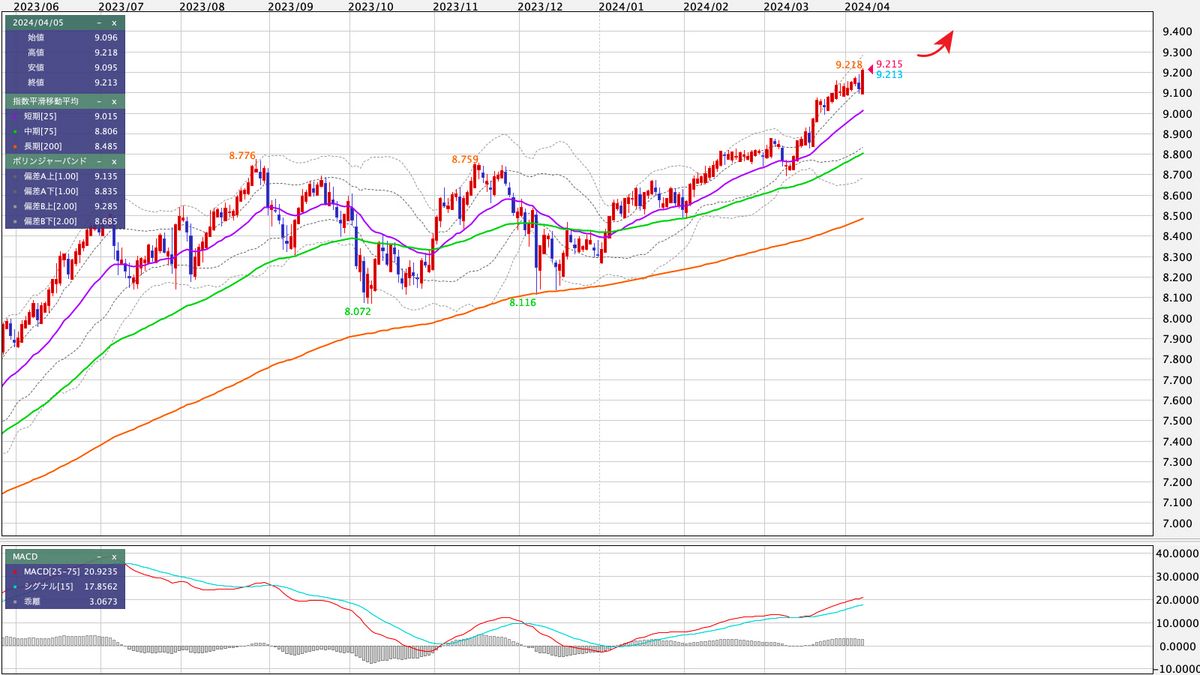Collapse the 2024/04/05 price panel with its minus

(99, 22)
